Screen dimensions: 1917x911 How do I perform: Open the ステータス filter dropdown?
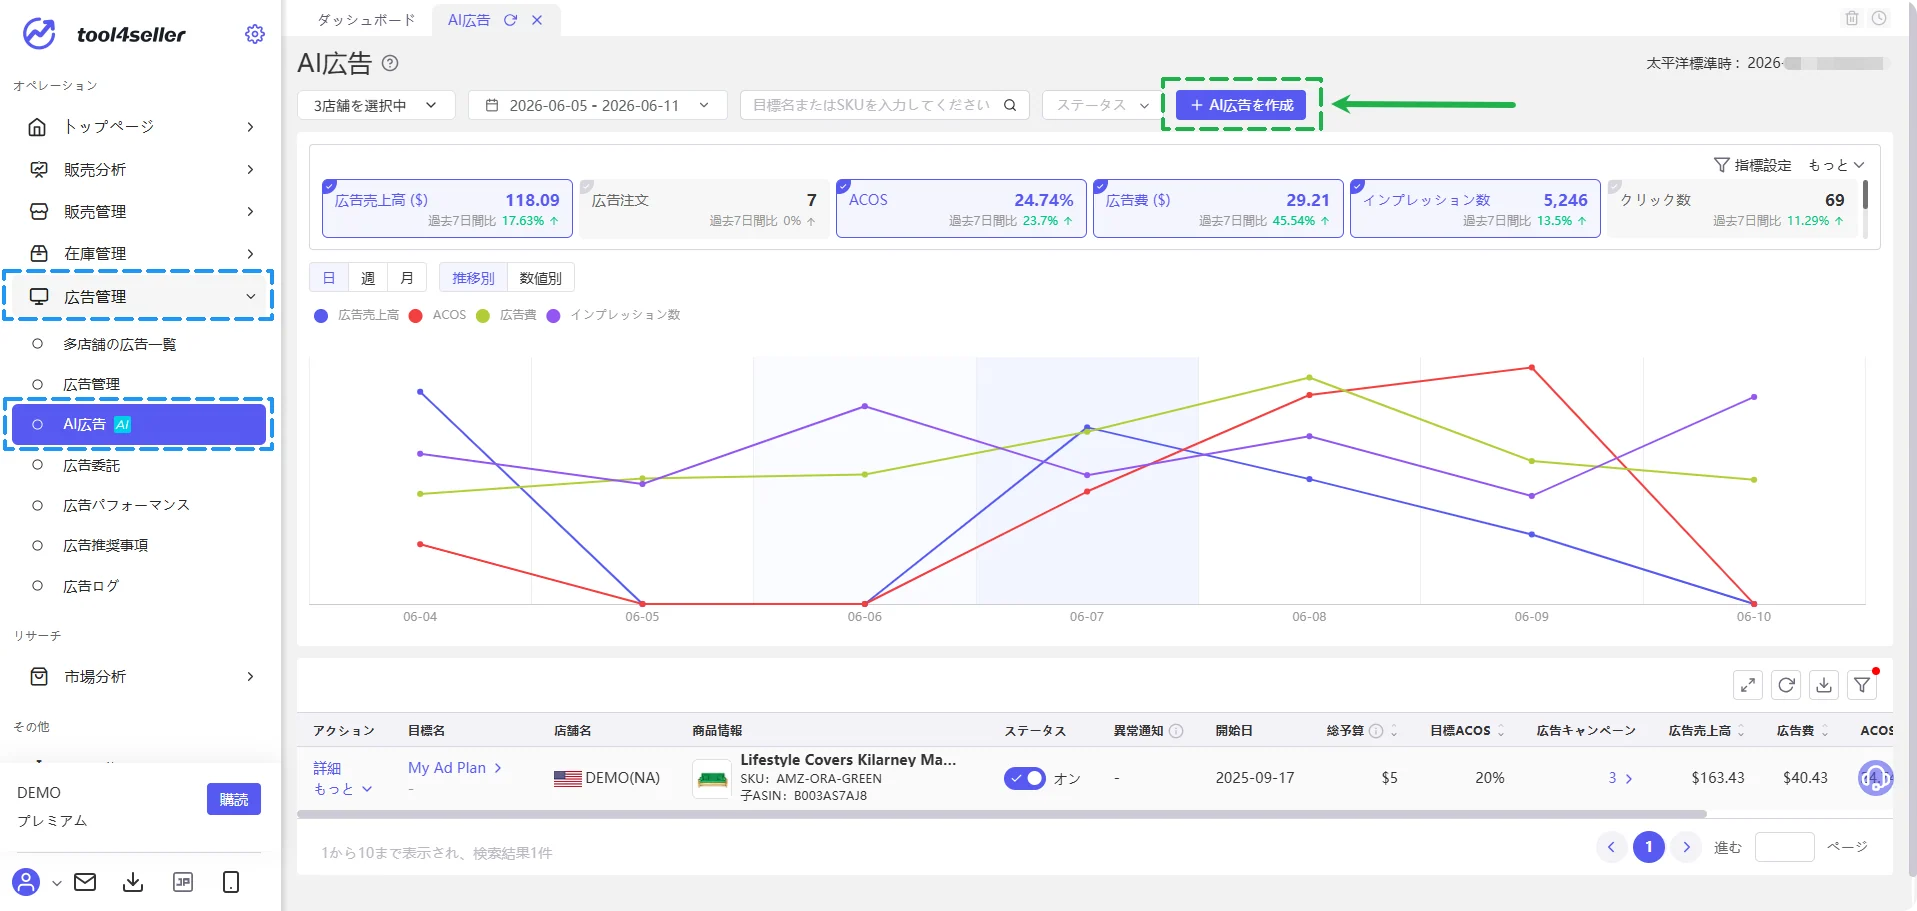pos(1103,105)
